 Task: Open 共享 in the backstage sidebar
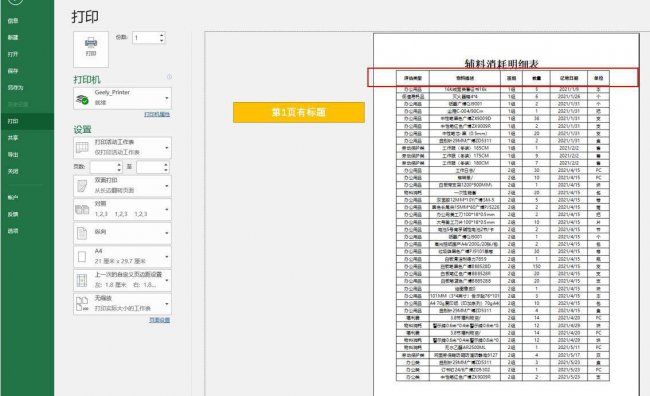pos(13,138)
